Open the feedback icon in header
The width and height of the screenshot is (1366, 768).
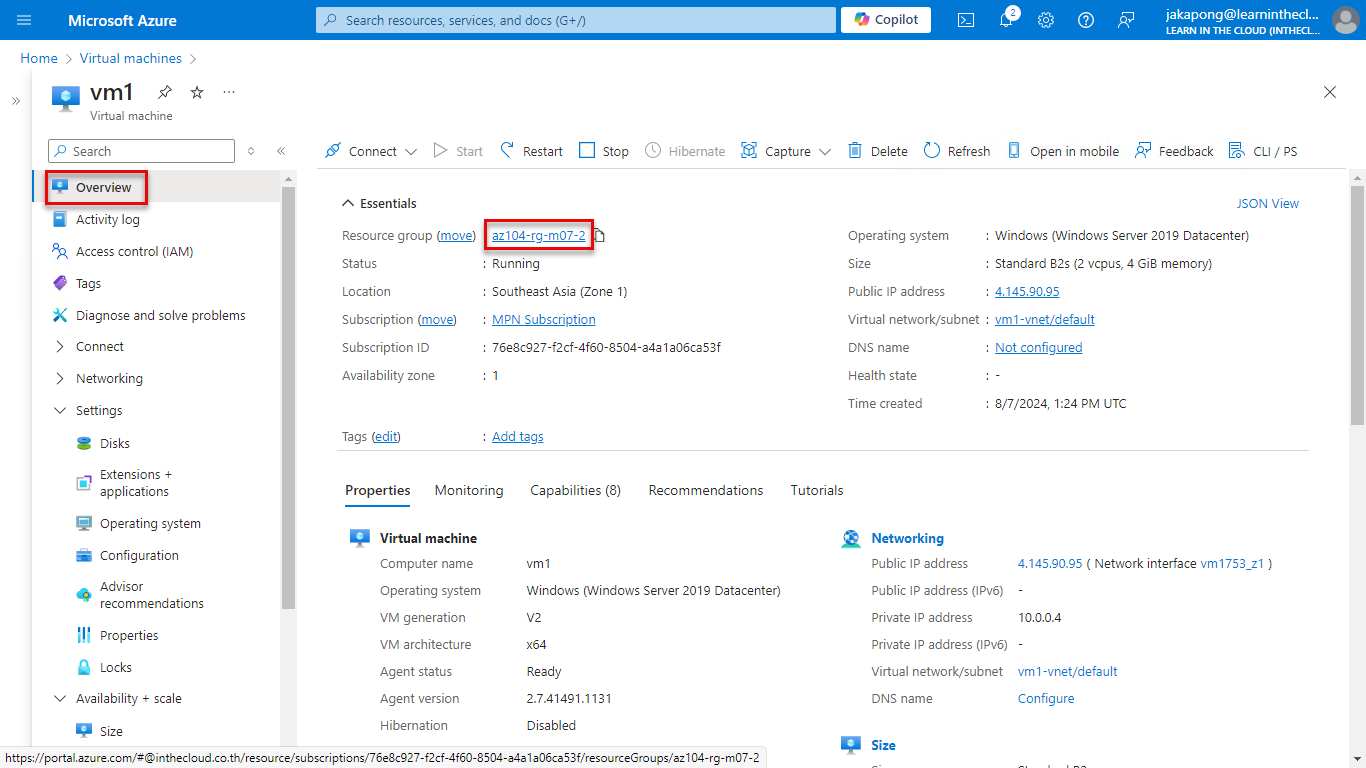click(1126, 20)
